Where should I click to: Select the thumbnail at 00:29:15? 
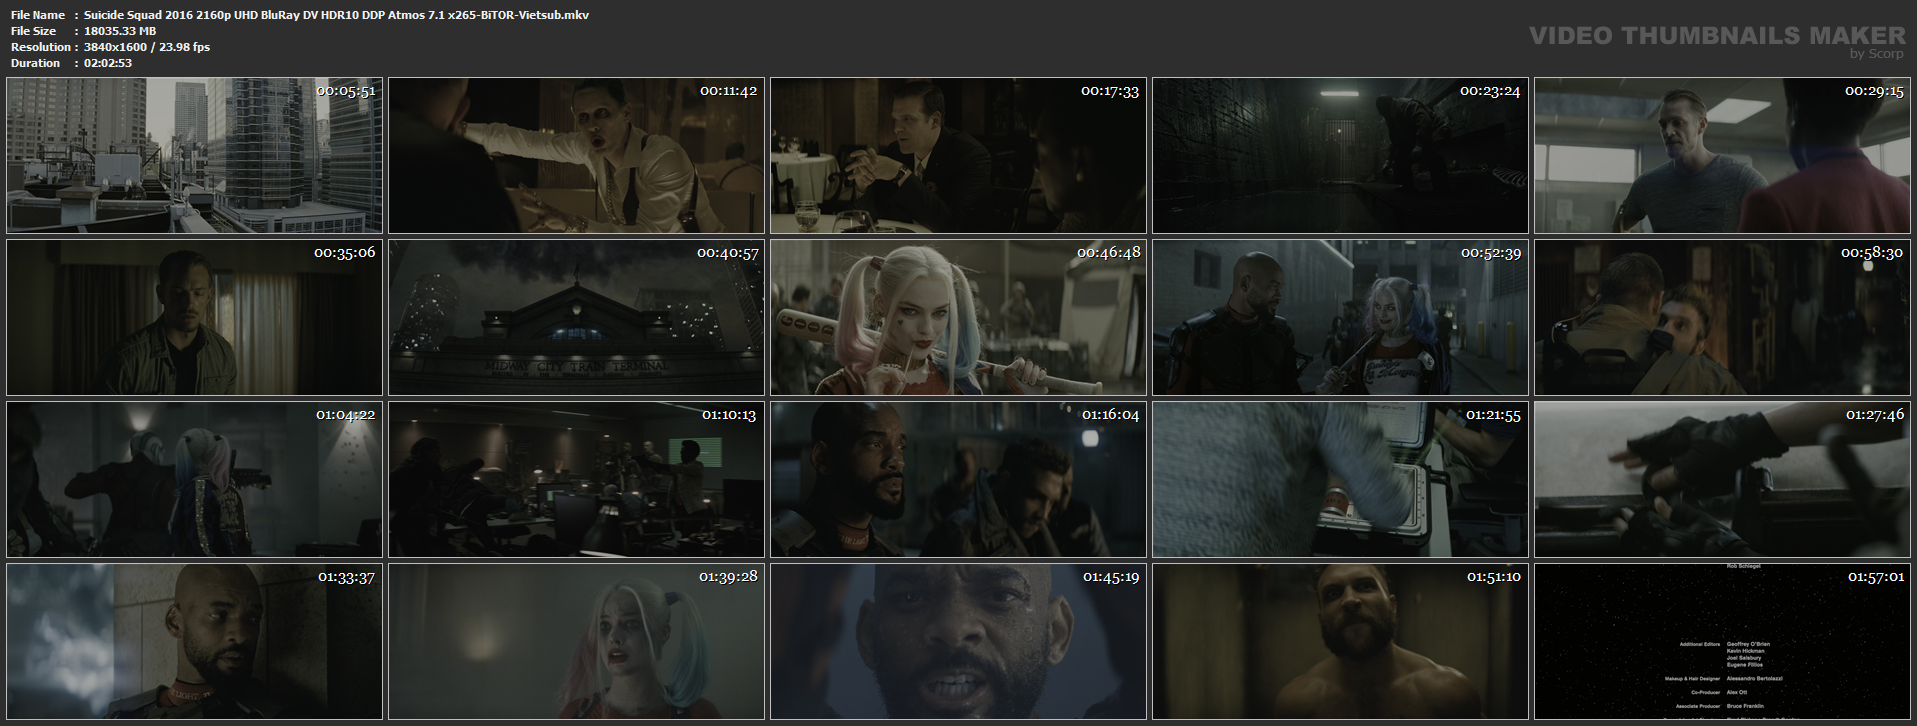pos(1722,155)
